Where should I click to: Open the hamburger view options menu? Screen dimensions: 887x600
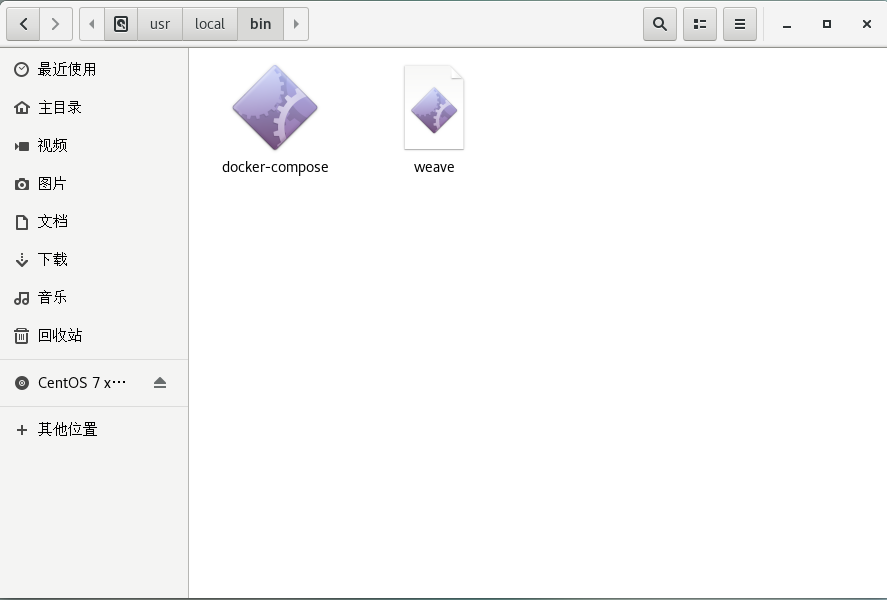[x=740, y=24]
